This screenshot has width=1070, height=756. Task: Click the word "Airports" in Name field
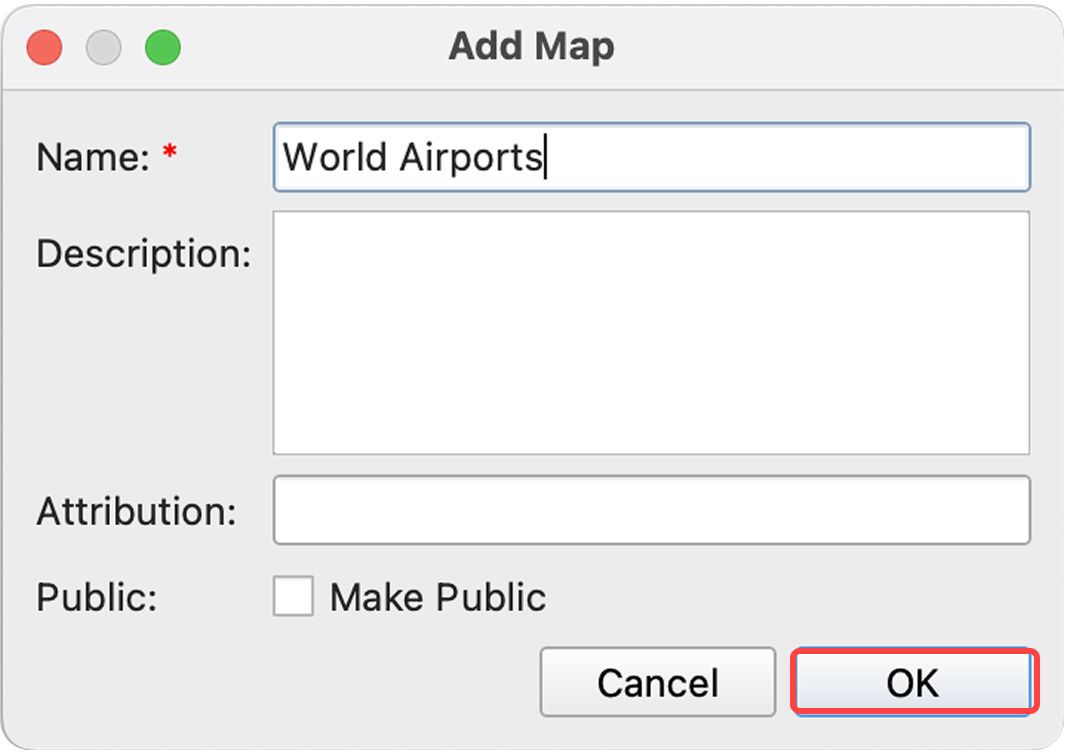click(x=471, y=158)
